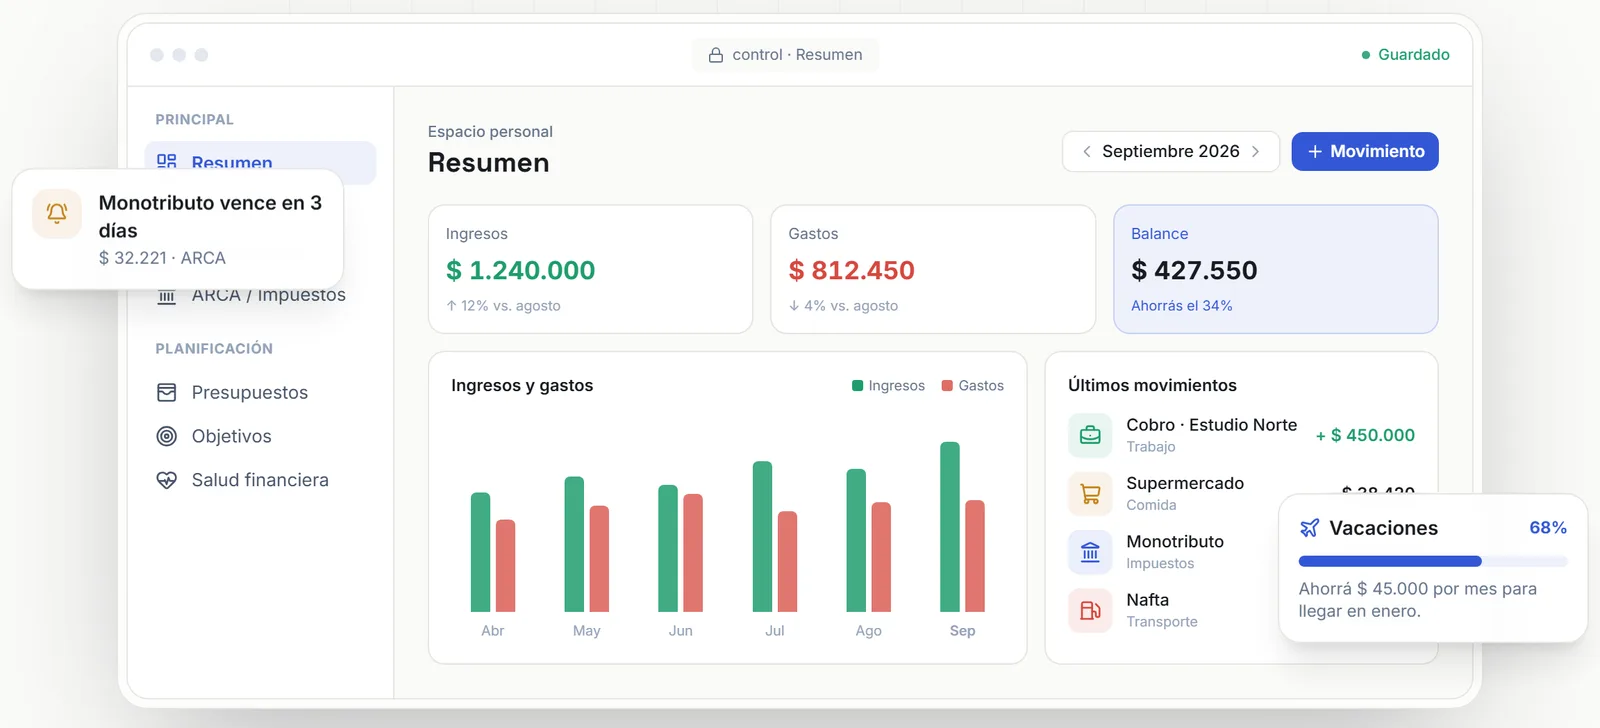Click the control · Resumen address bar

(x=786, y=55)
